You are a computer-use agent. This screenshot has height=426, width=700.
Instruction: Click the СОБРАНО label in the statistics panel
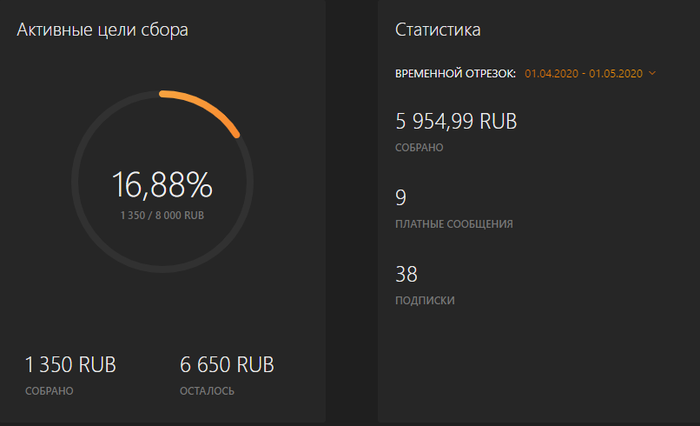[x=420, y=148]
